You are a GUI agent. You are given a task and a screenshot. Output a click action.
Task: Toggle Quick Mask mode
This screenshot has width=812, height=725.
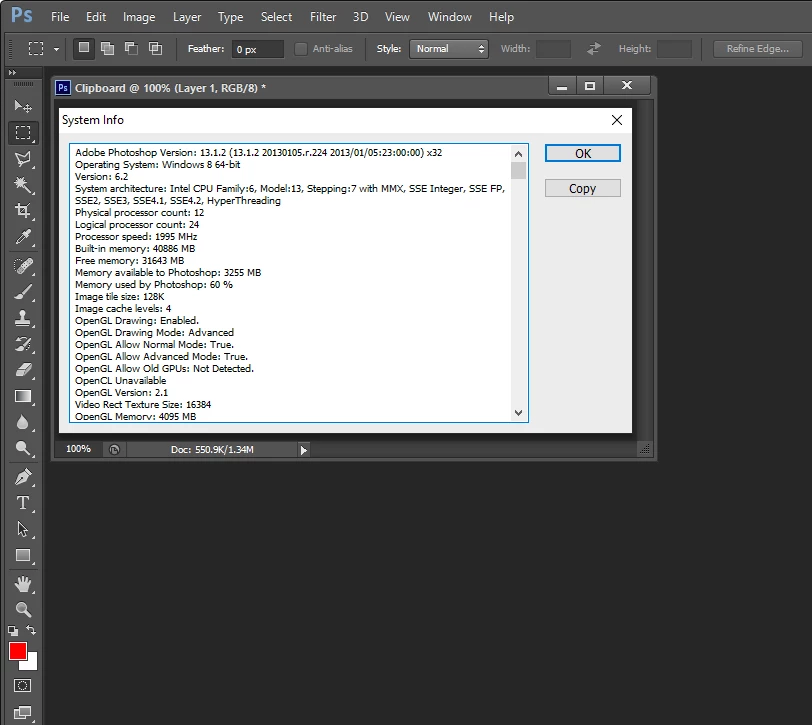23,686
